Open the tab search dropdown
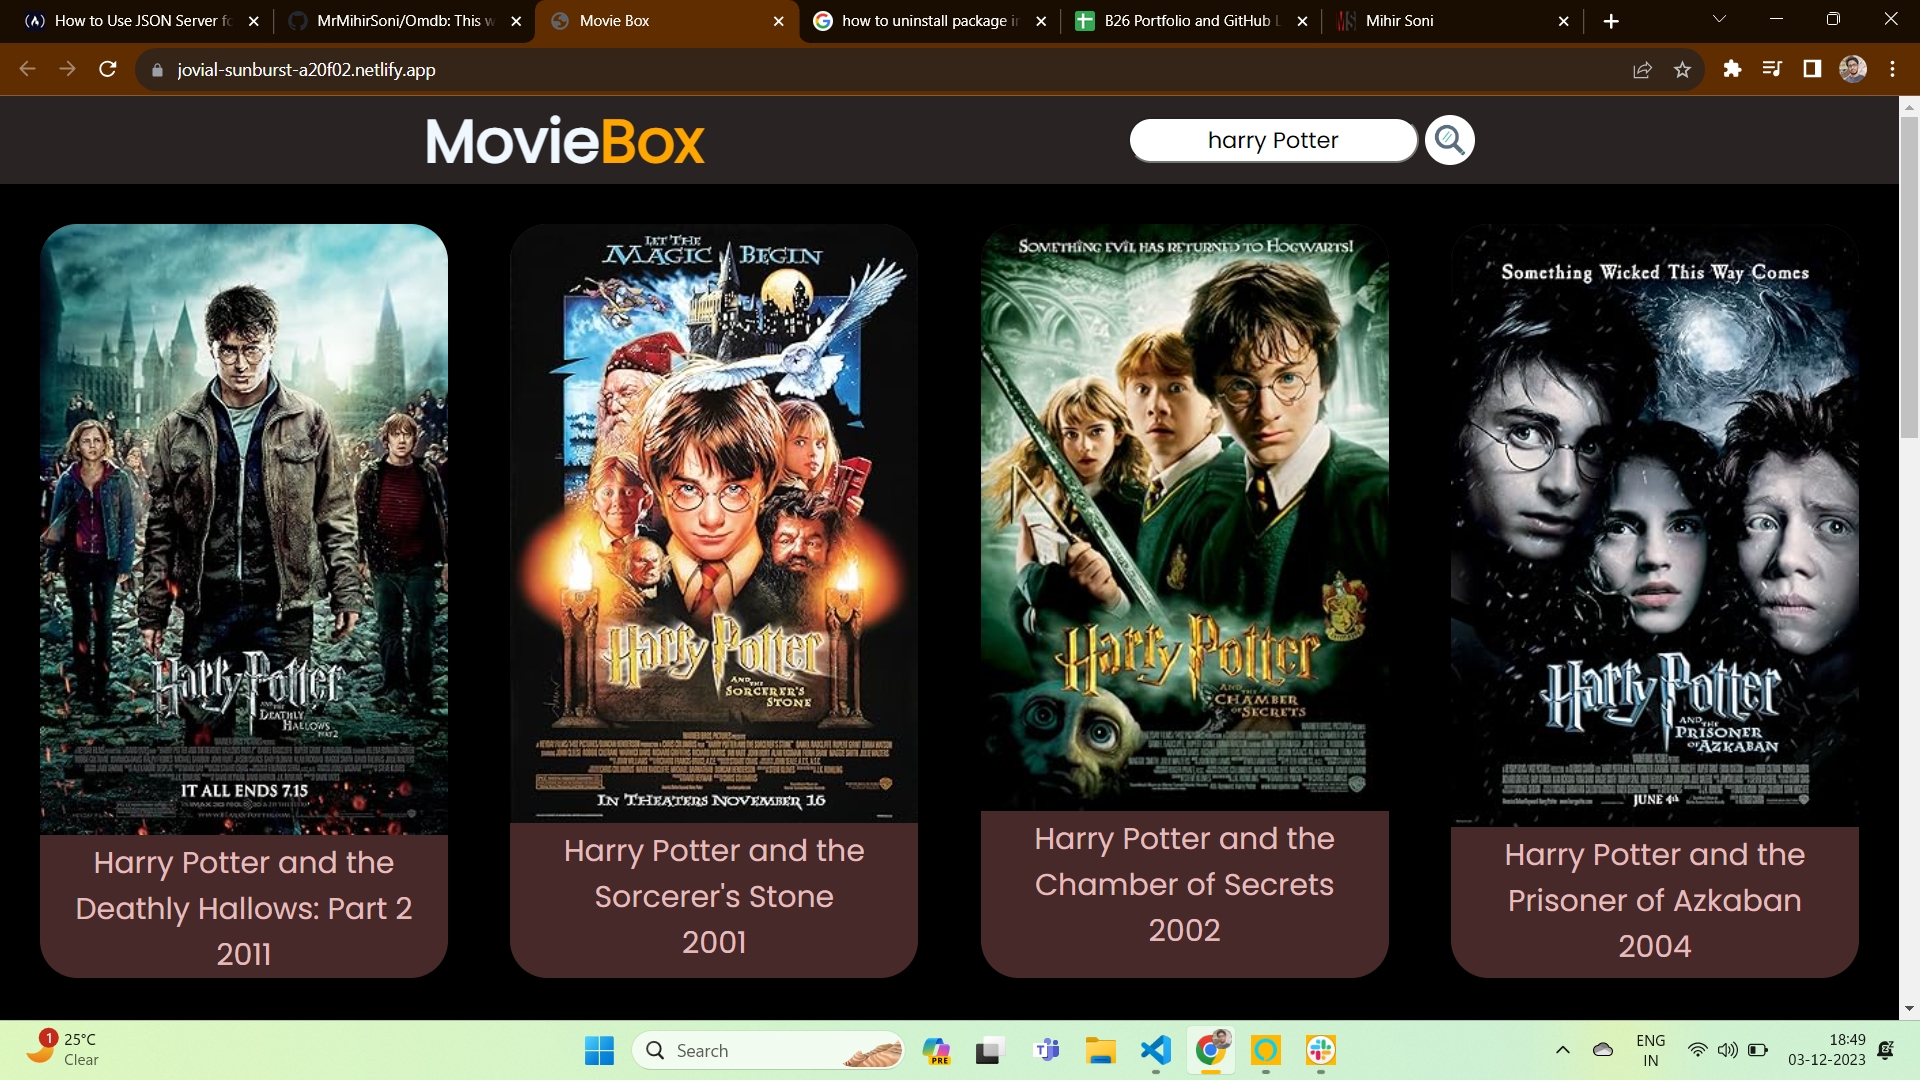 pos(1719,19)
